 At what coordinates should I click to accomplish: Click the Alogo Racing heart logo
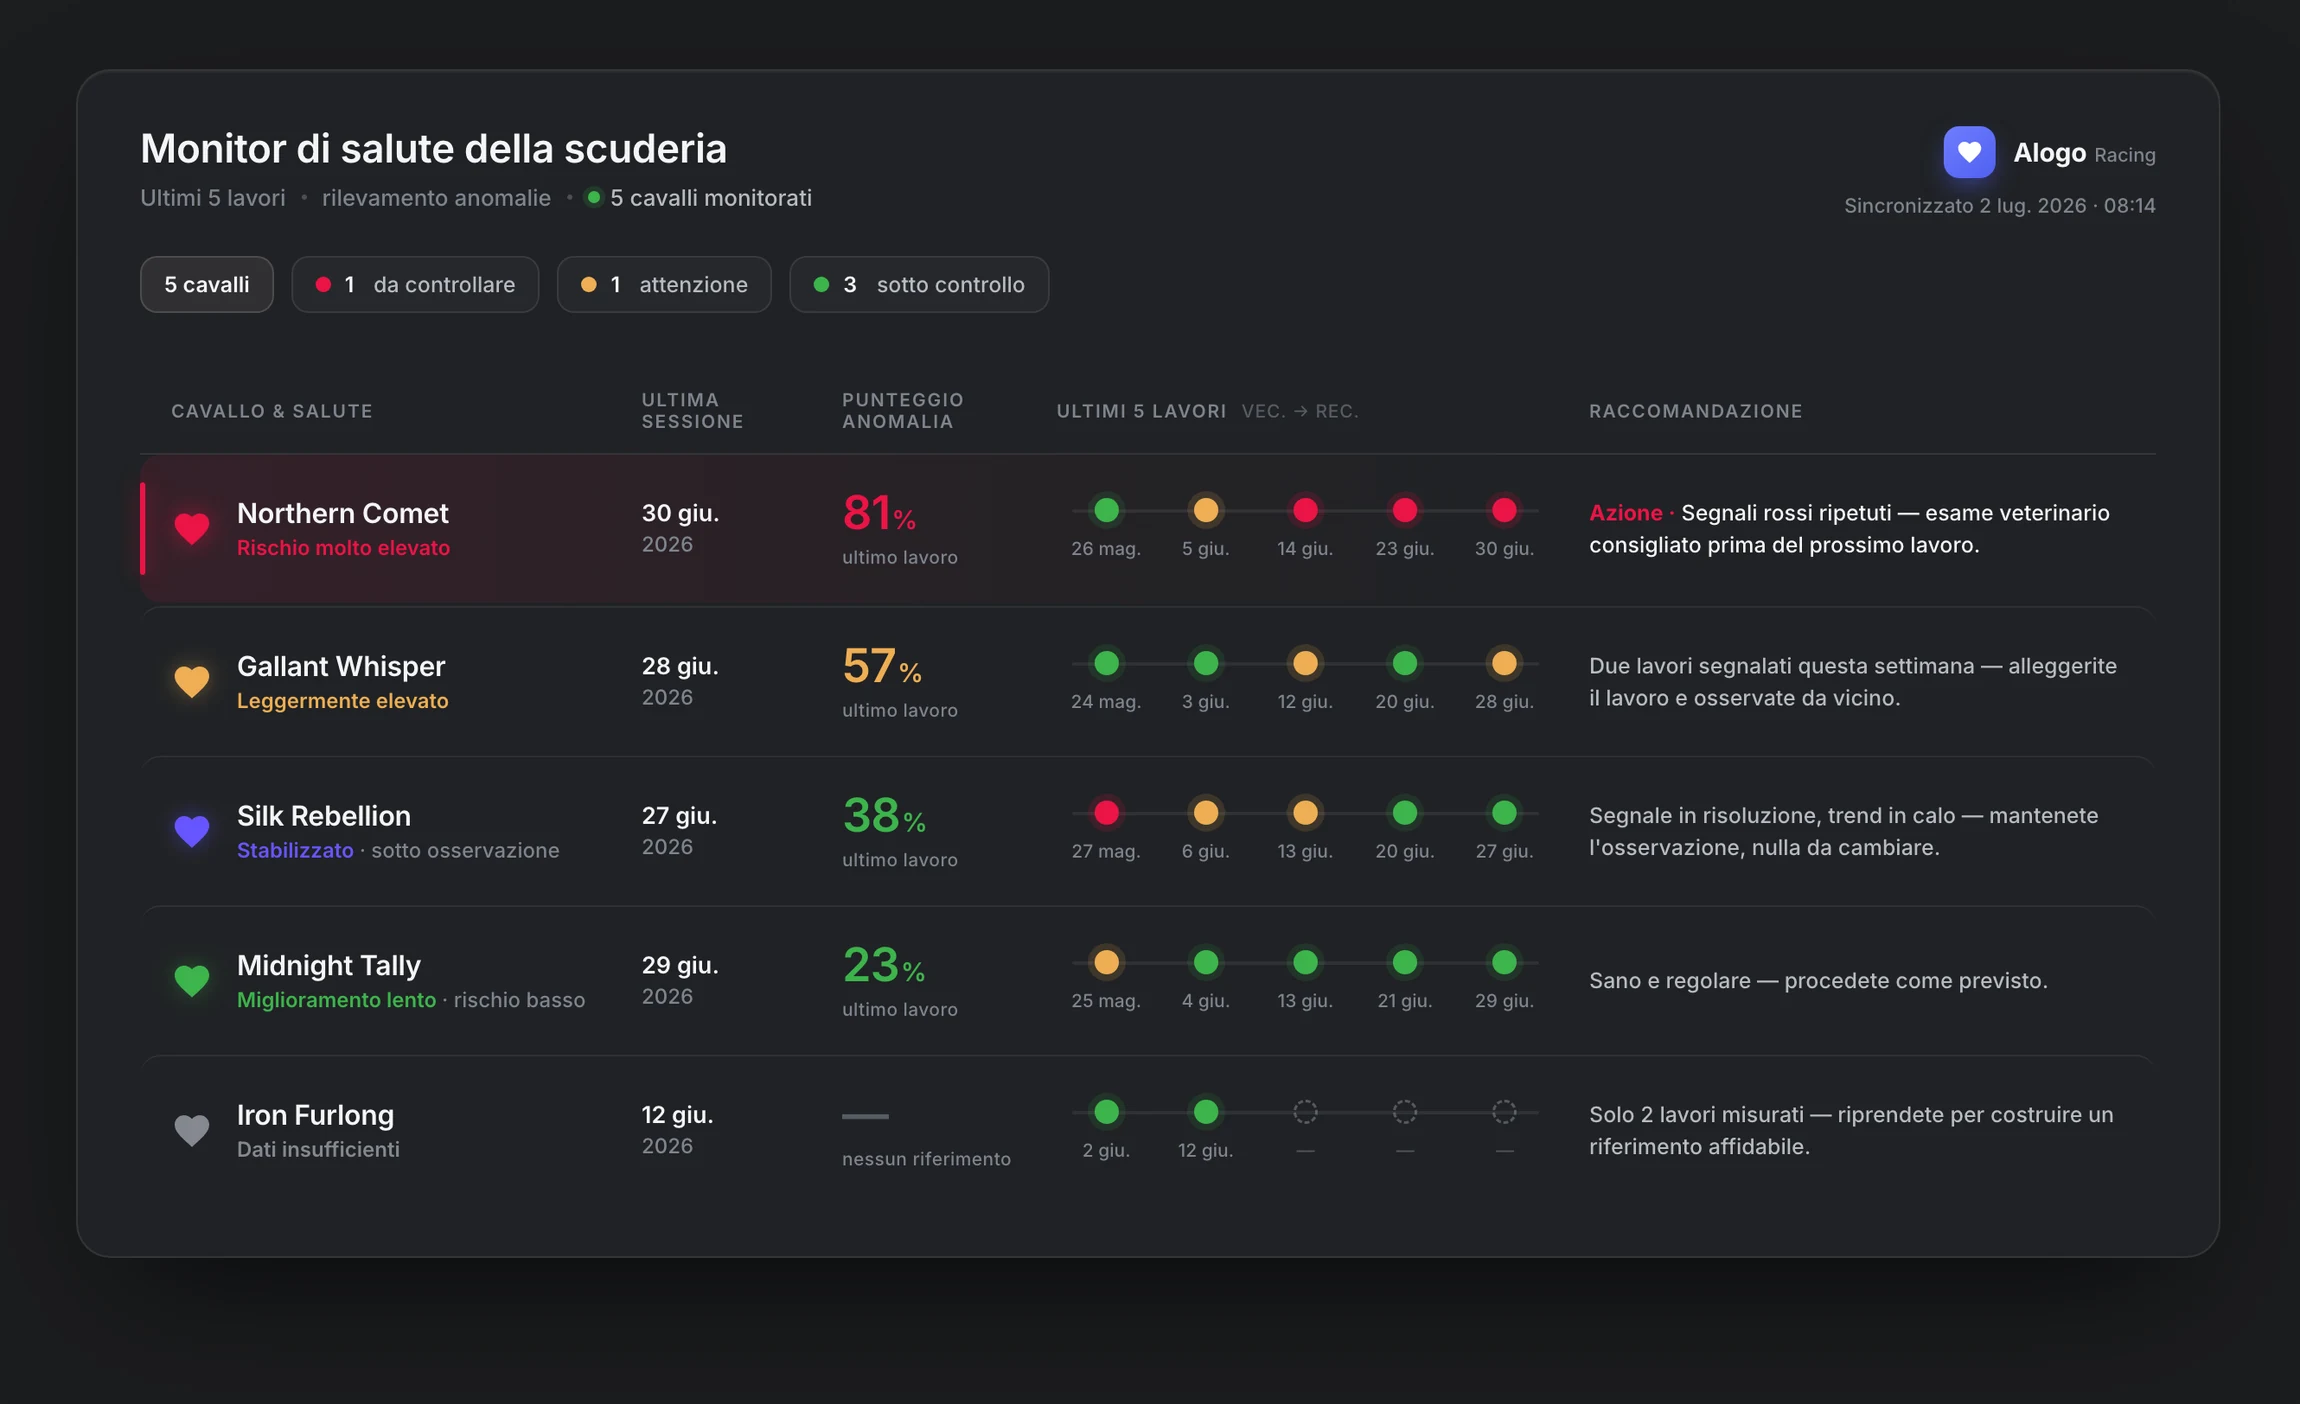point(1968,152)
